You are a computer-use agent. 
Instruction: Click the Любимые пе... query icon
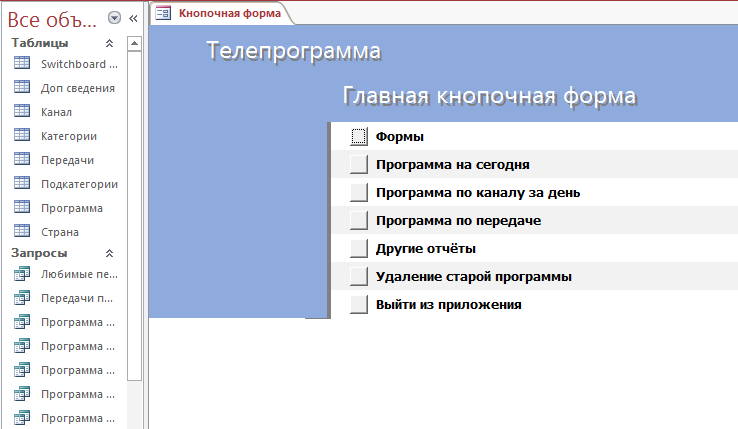[x=22, y=274]
